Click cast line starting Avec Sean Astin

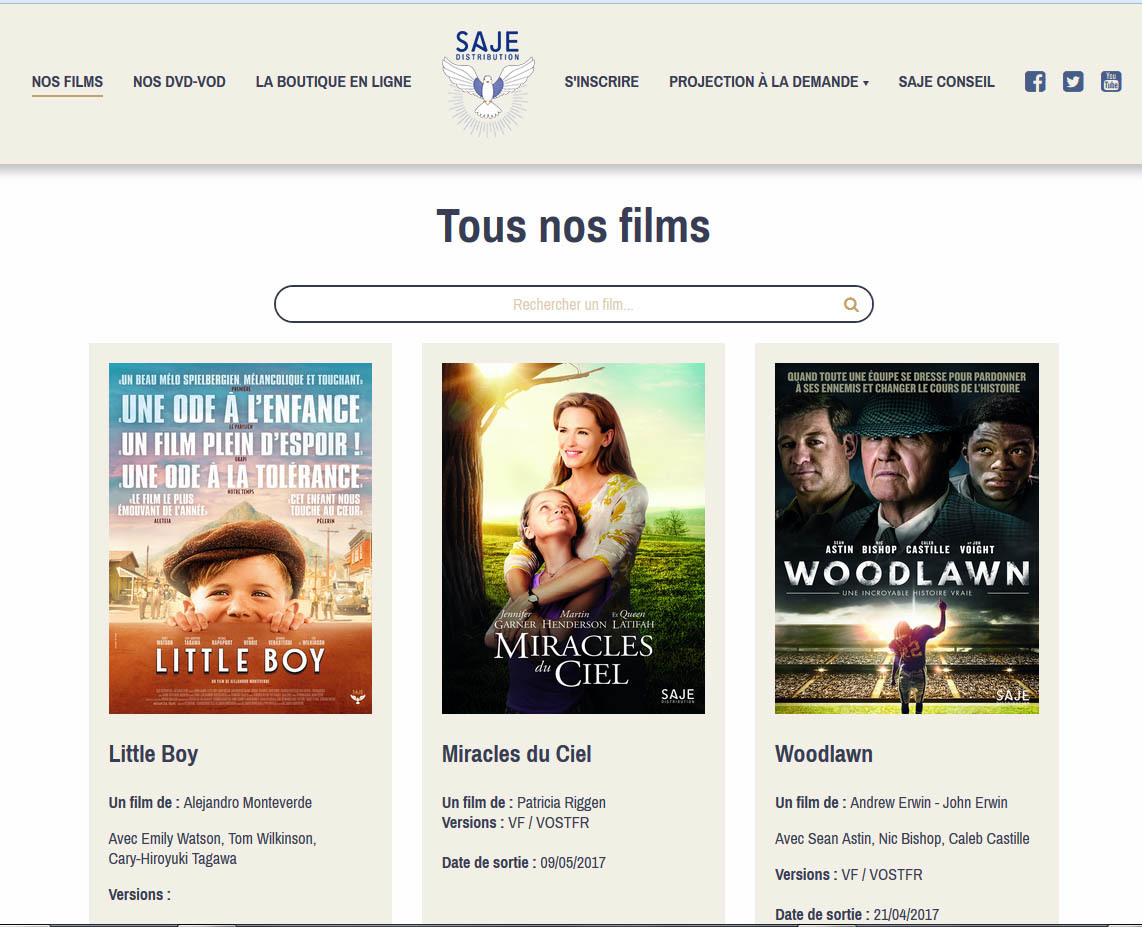click(x=902, y=839)
